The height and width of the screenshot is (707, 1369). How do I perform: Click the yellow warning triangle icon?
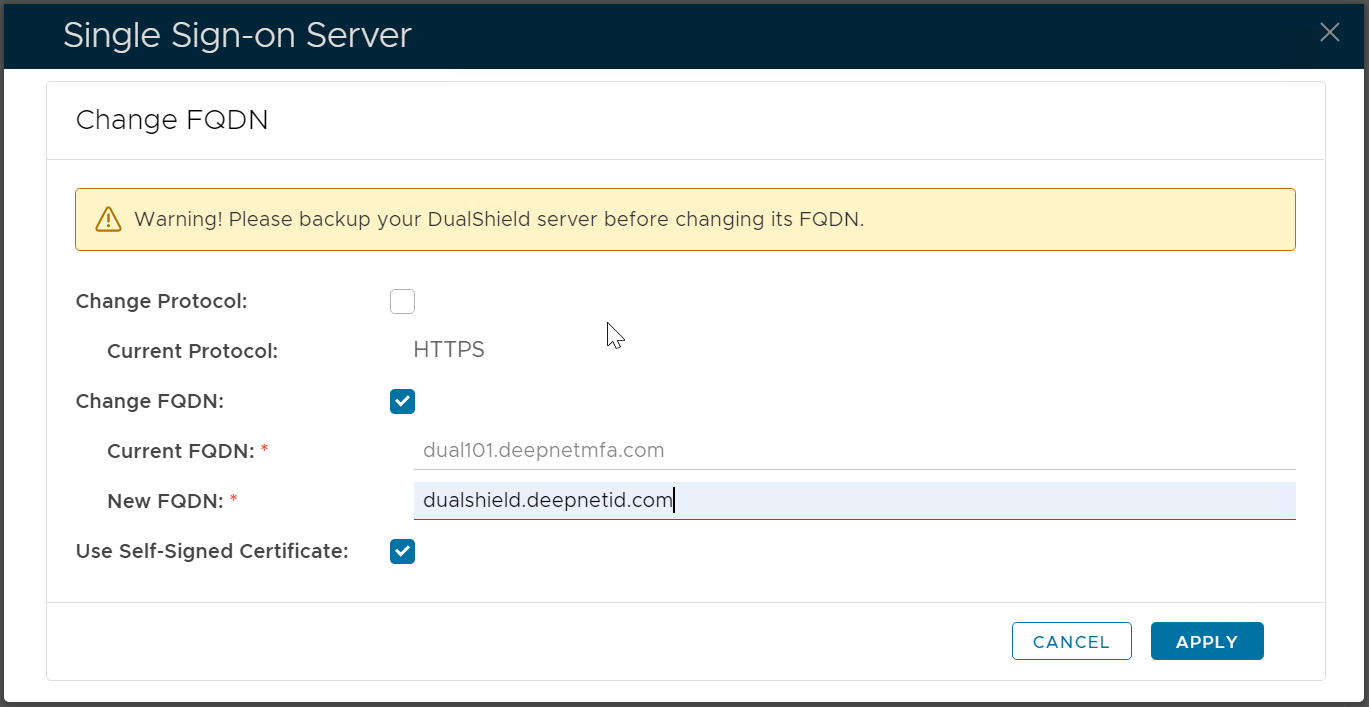[107, 219]
